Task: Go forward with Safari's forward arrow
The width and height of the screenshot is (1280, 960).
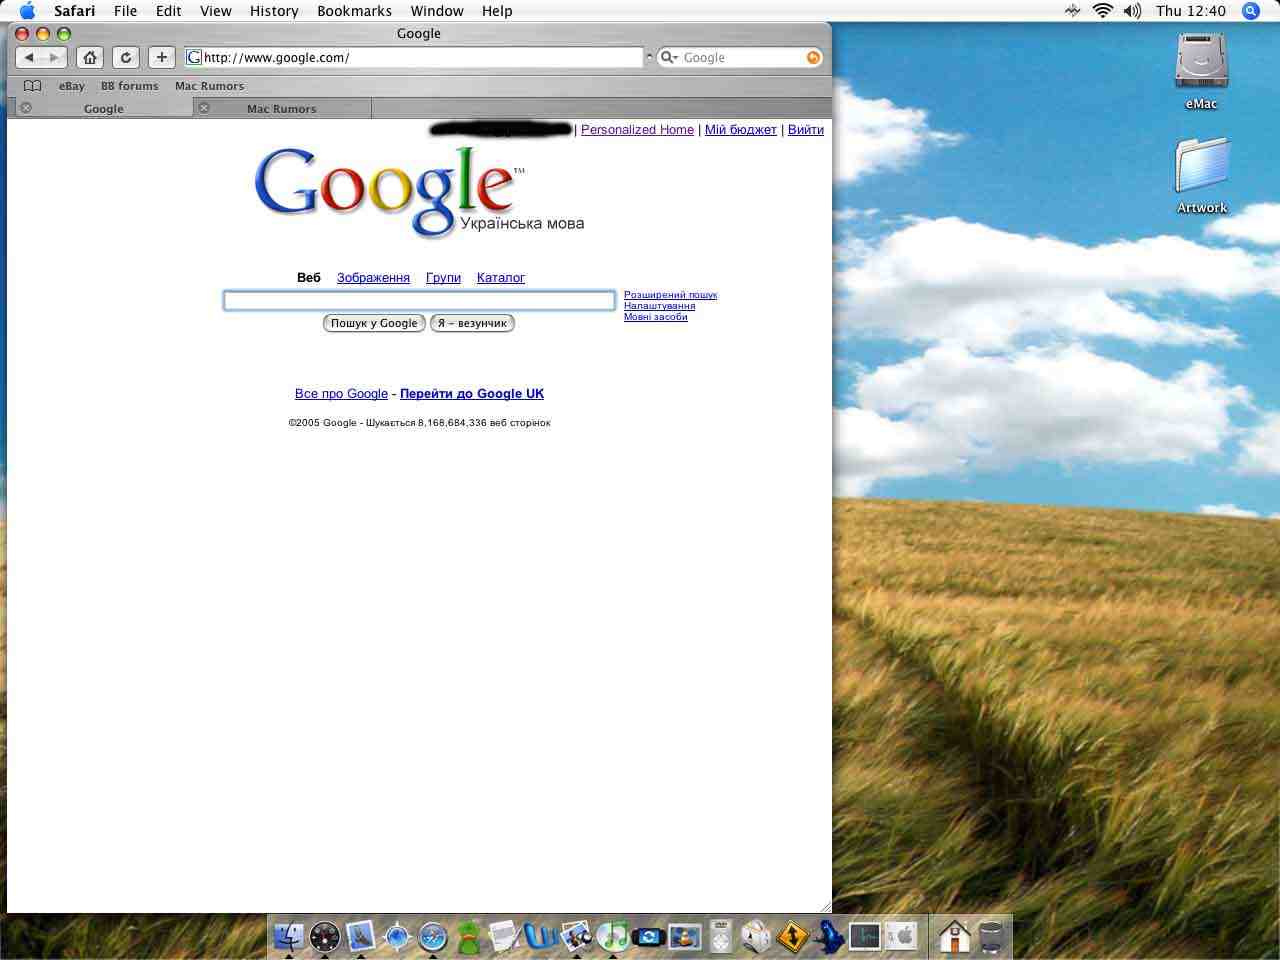Action: click(x=54, y=57)
